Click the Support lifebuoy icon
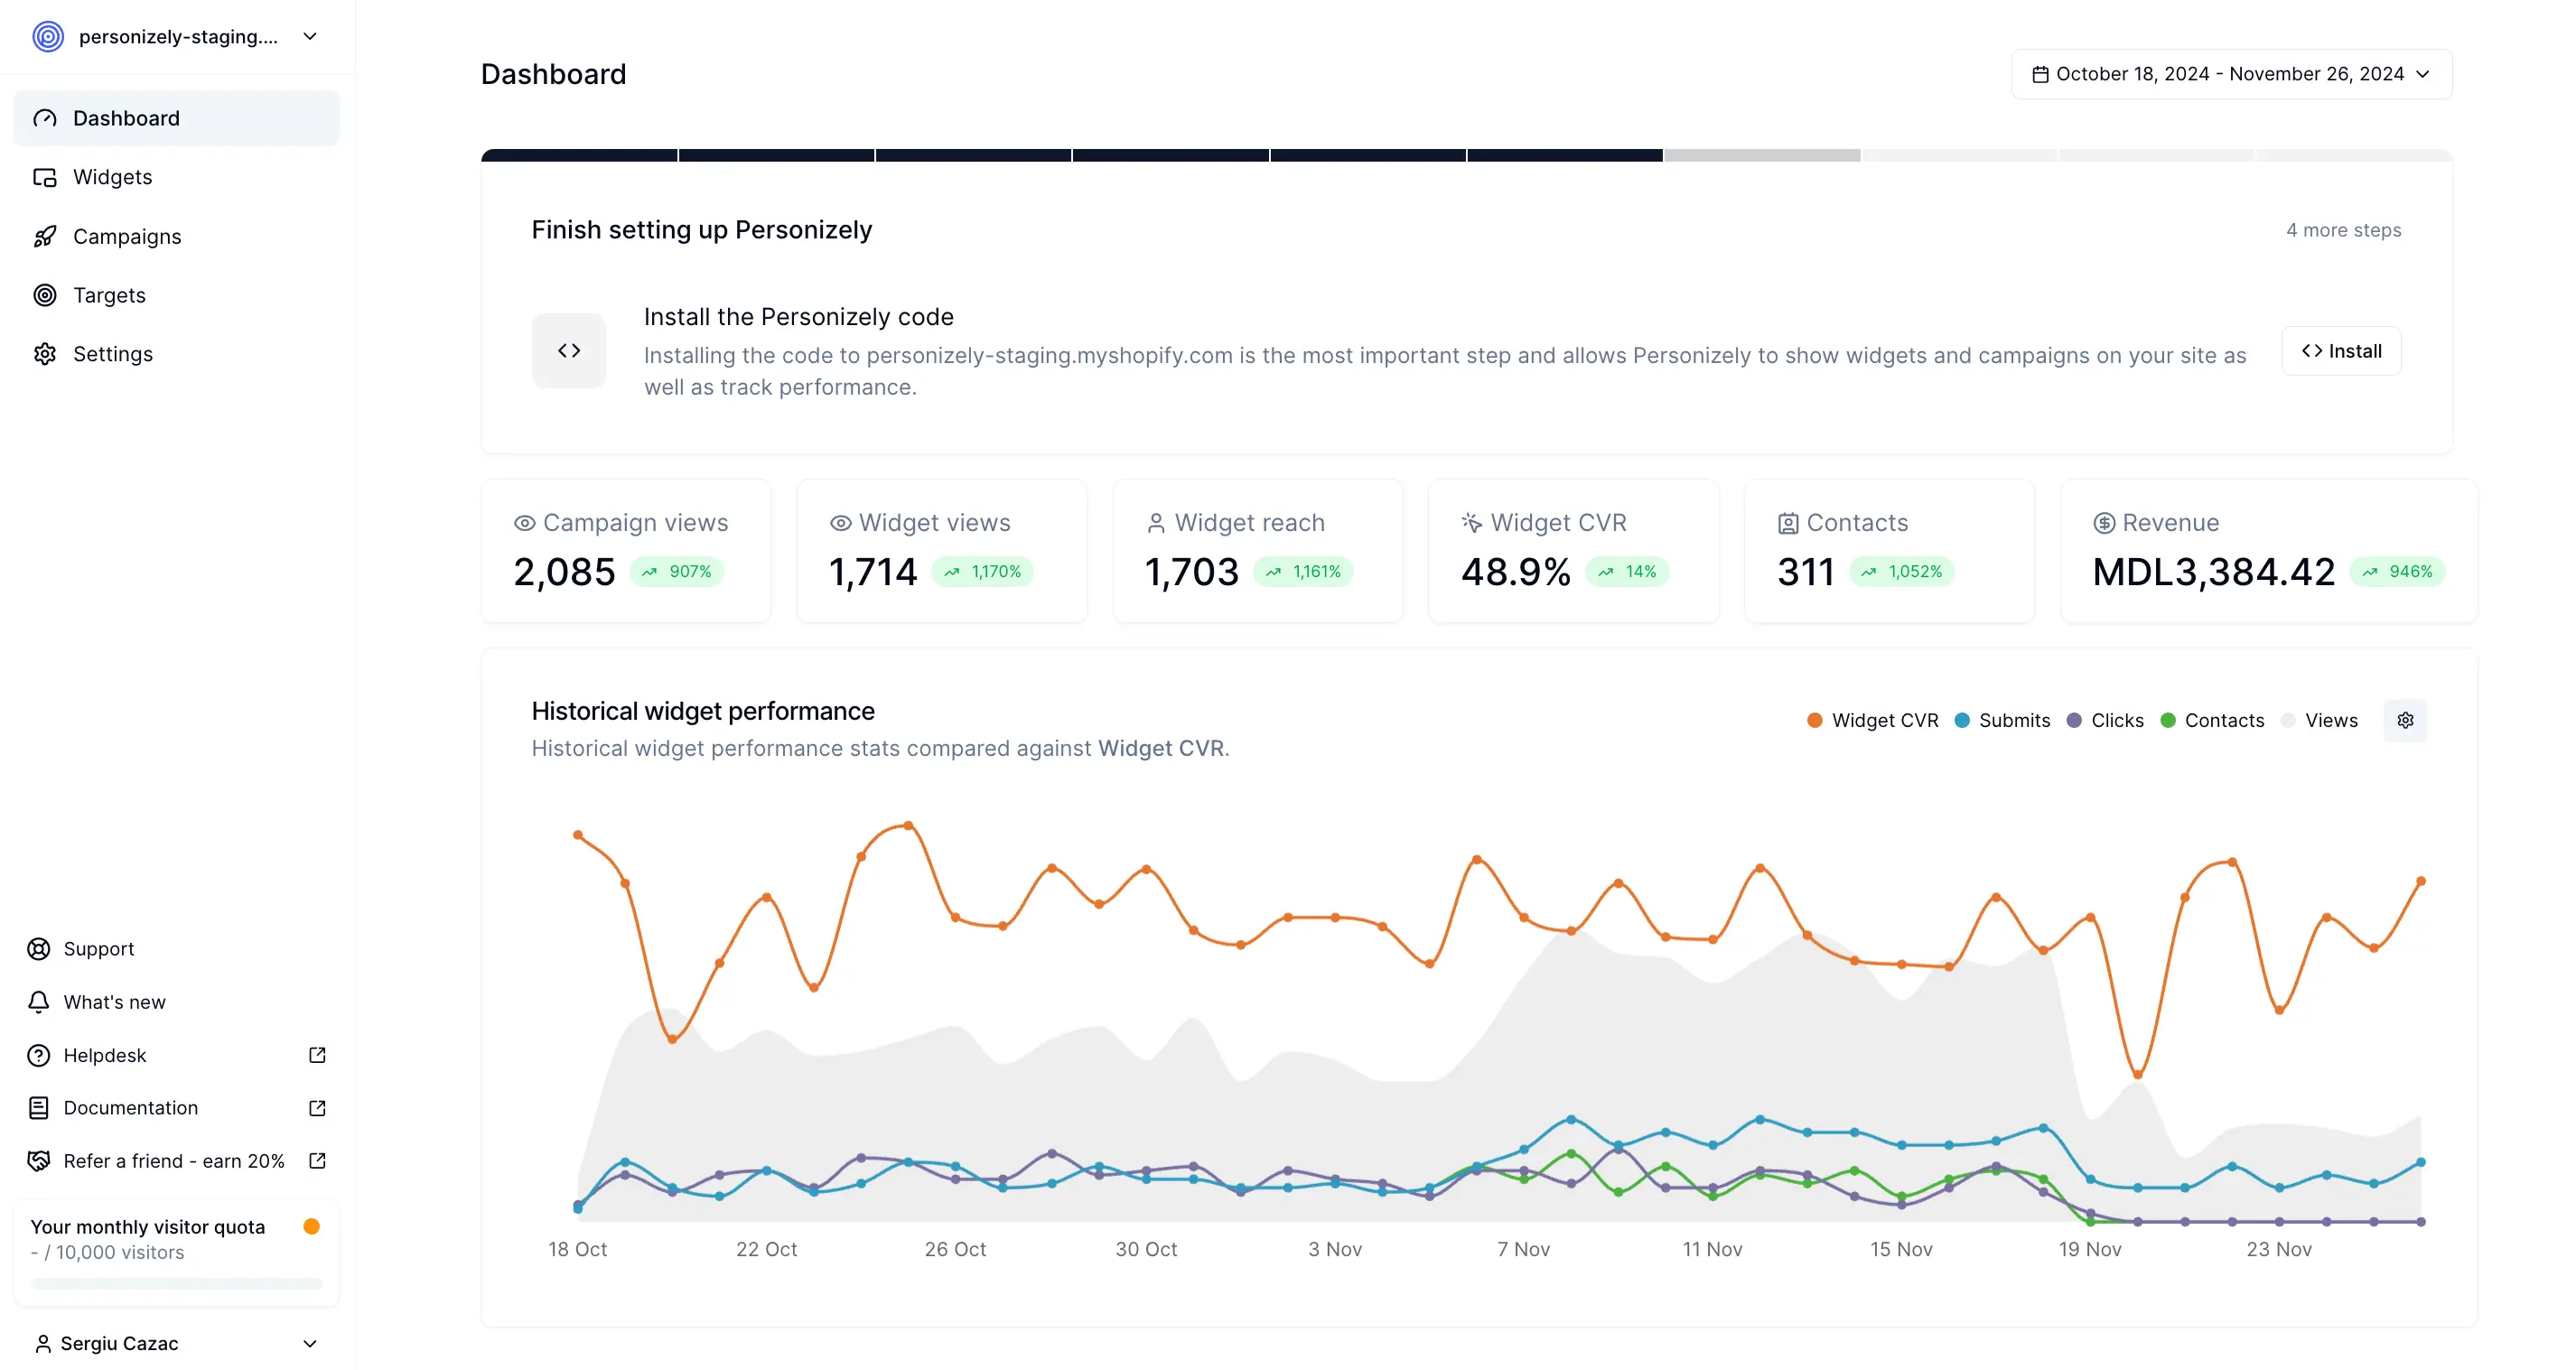The height and width of the screenshot is (1370, 2576). click(39, 949)
